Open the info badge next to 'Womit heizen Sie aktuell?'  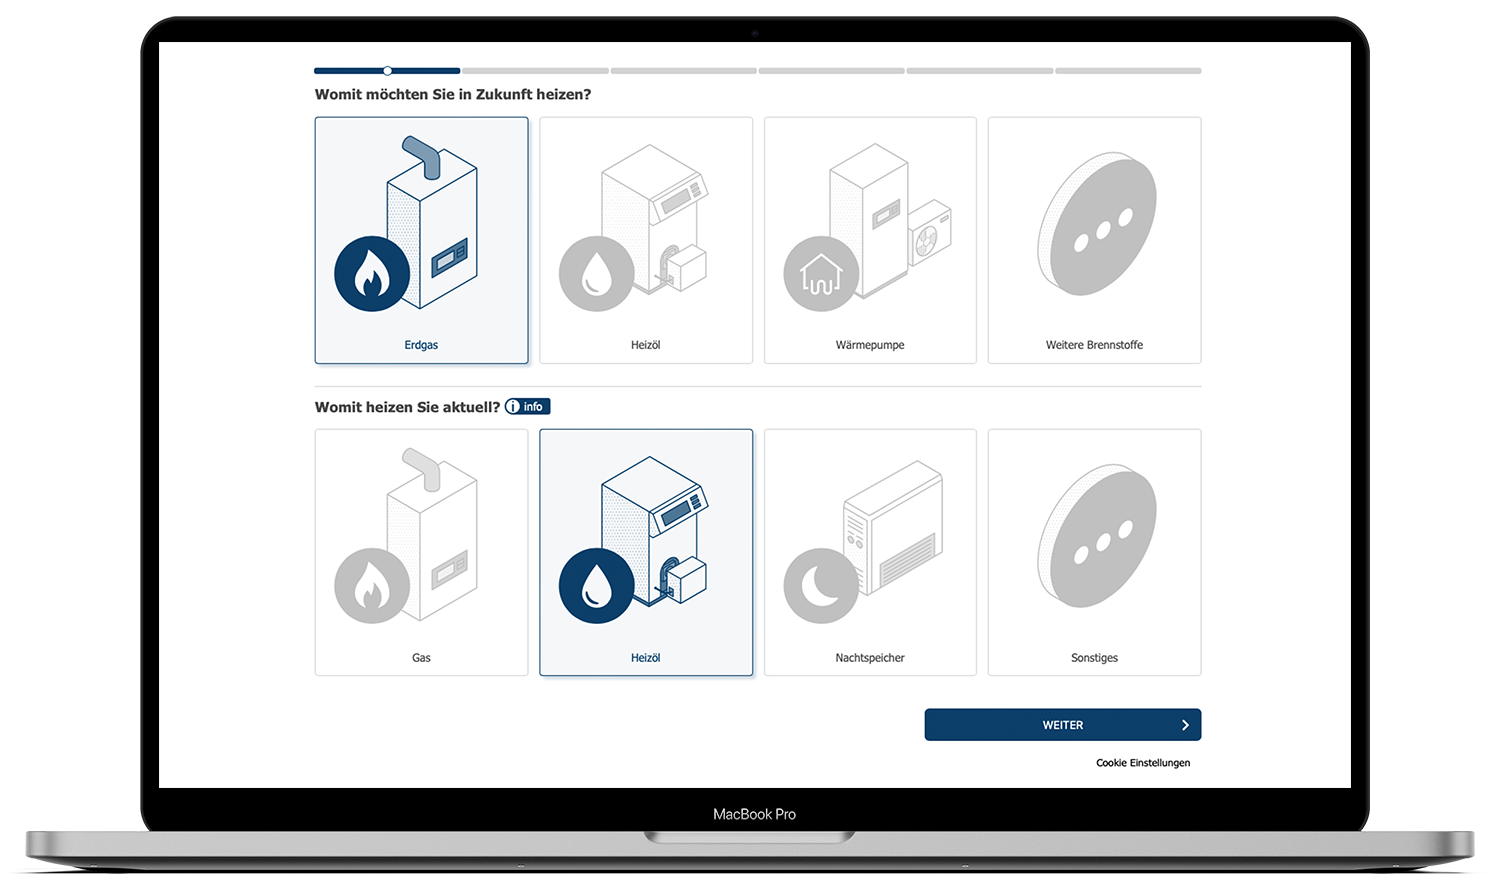[527, 406]
